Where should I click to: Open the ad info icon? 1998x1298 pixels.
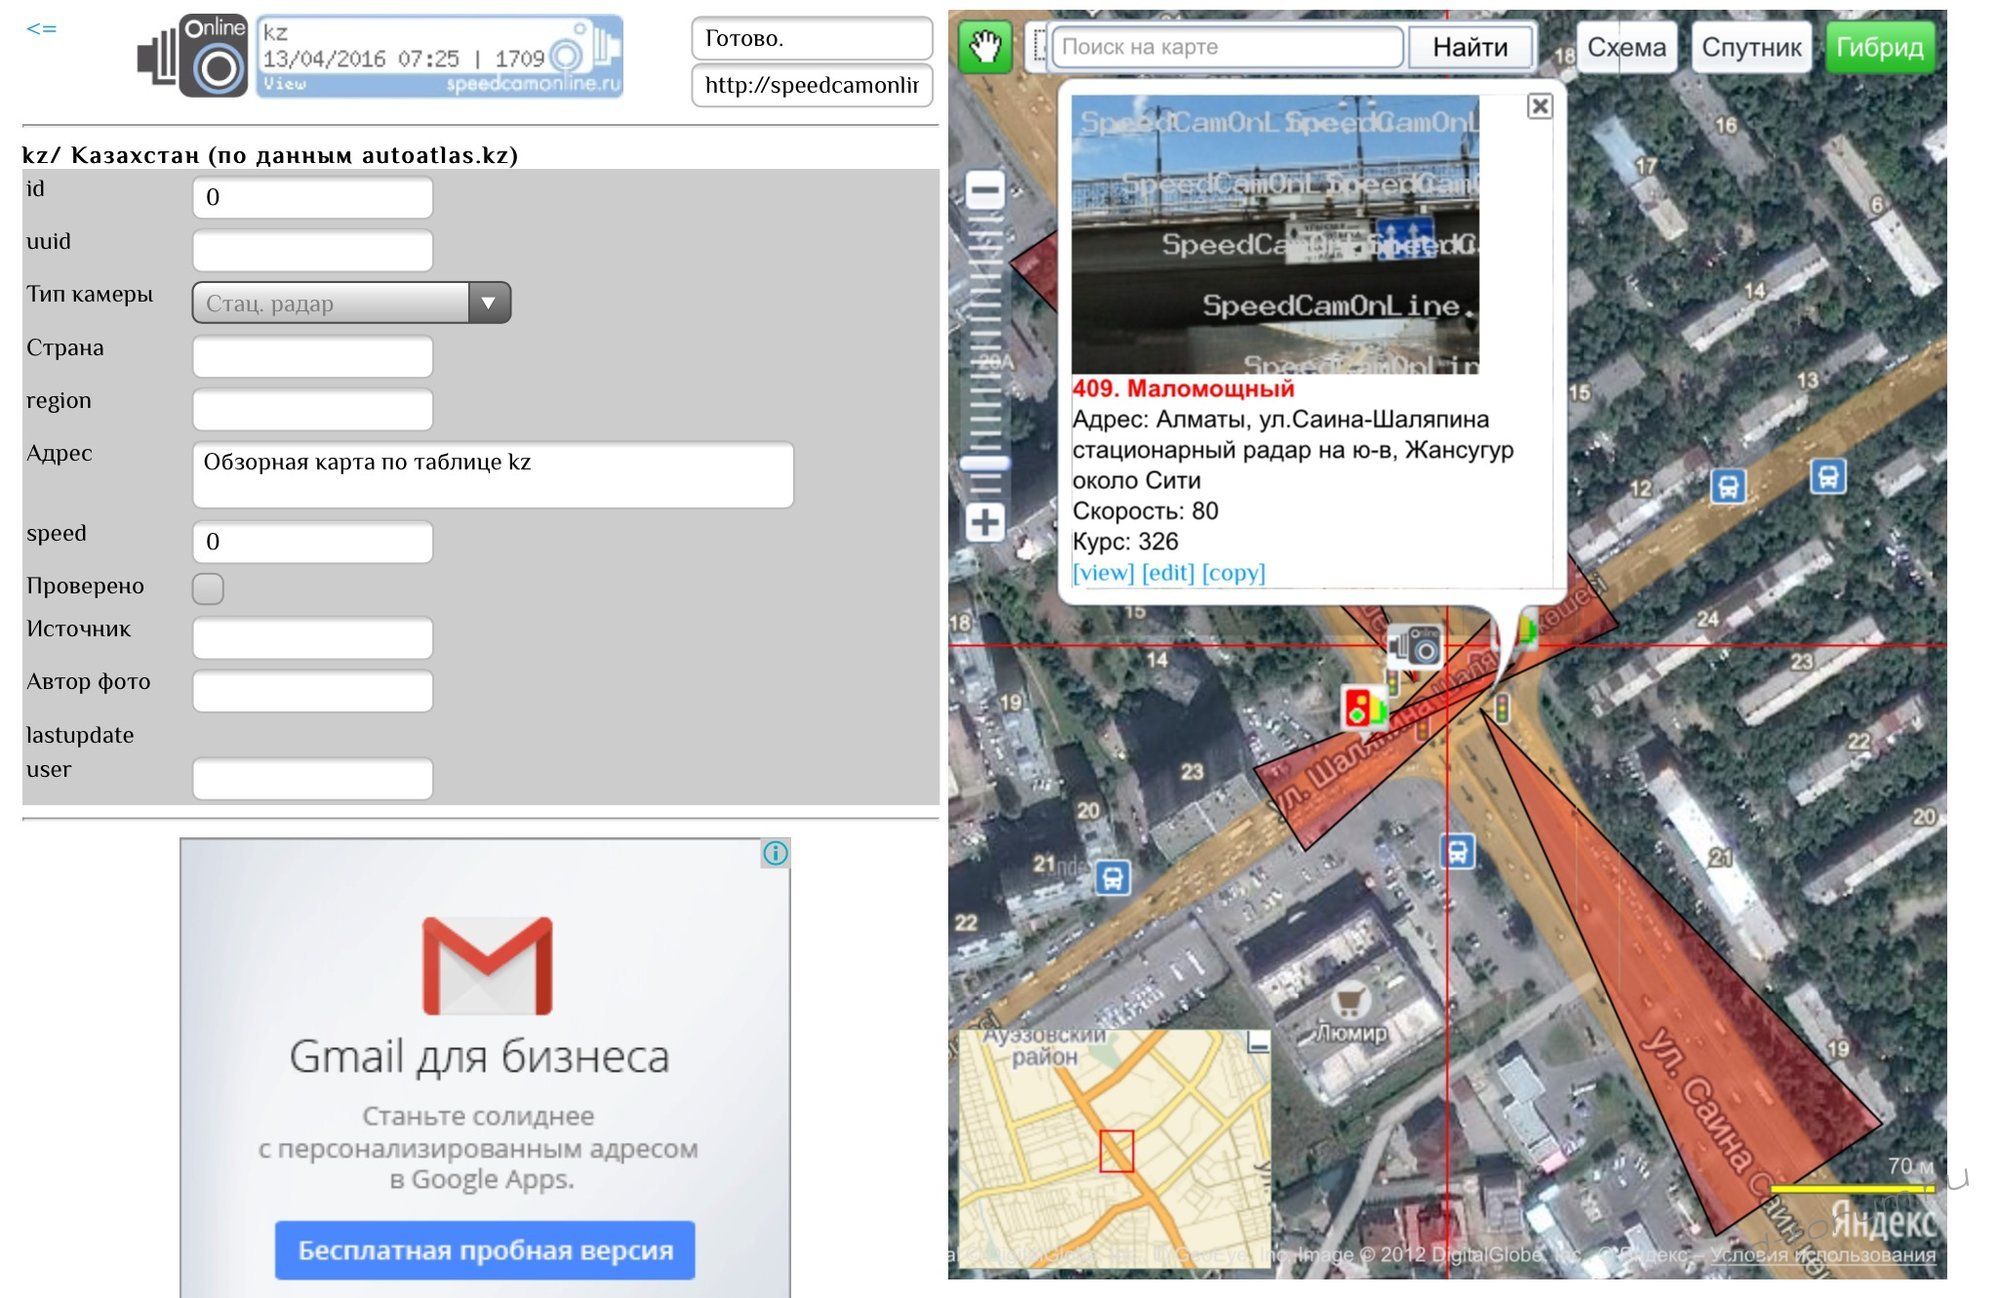tap(776, 853)
